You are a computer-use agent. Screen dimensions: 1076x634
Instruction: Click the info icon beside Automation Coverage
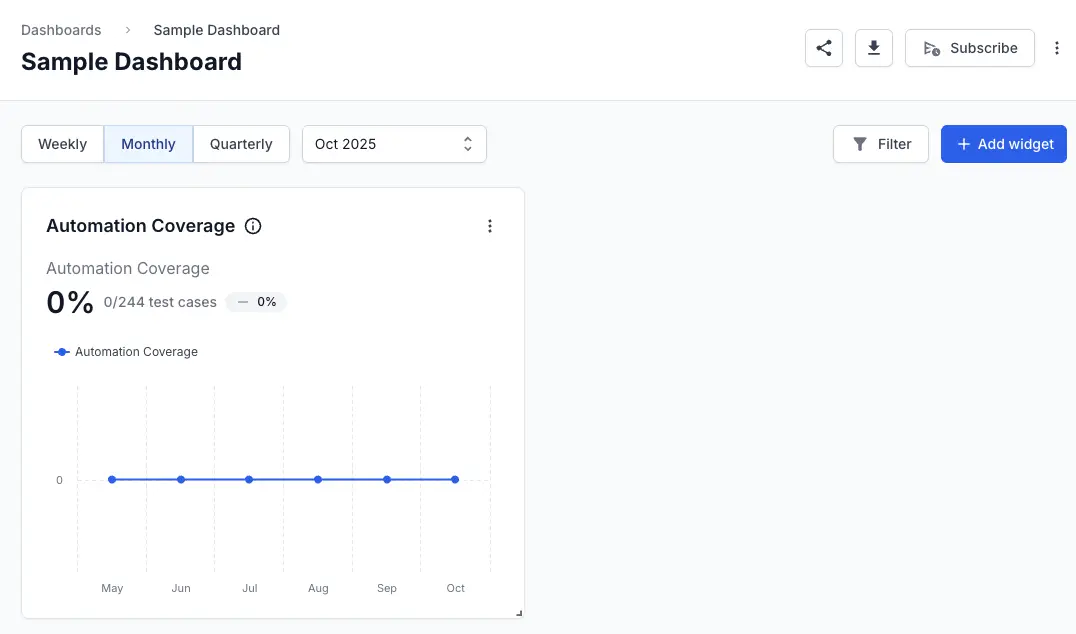pyautogui.click(x=253, y=226)
